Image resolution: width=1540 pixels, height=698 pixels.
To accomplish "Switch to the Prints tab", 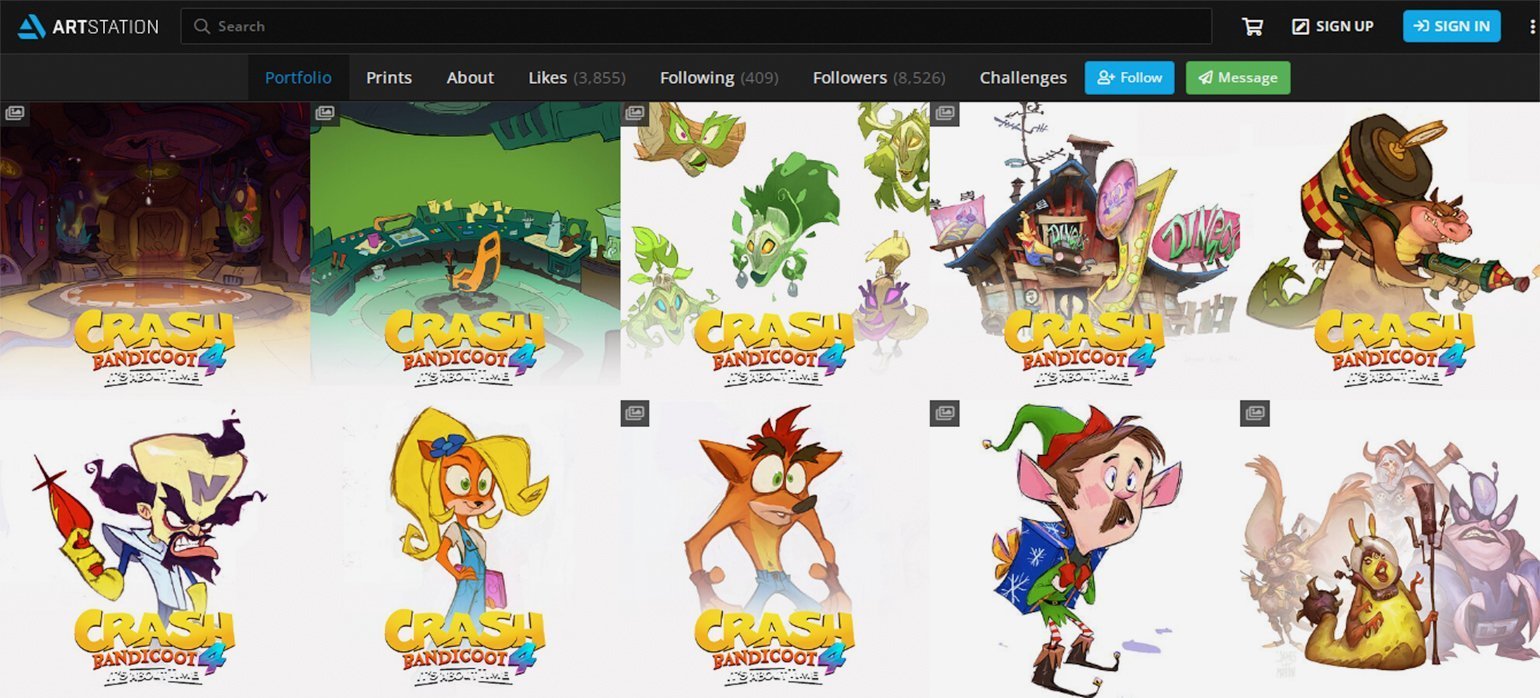I will coord(389,78).
